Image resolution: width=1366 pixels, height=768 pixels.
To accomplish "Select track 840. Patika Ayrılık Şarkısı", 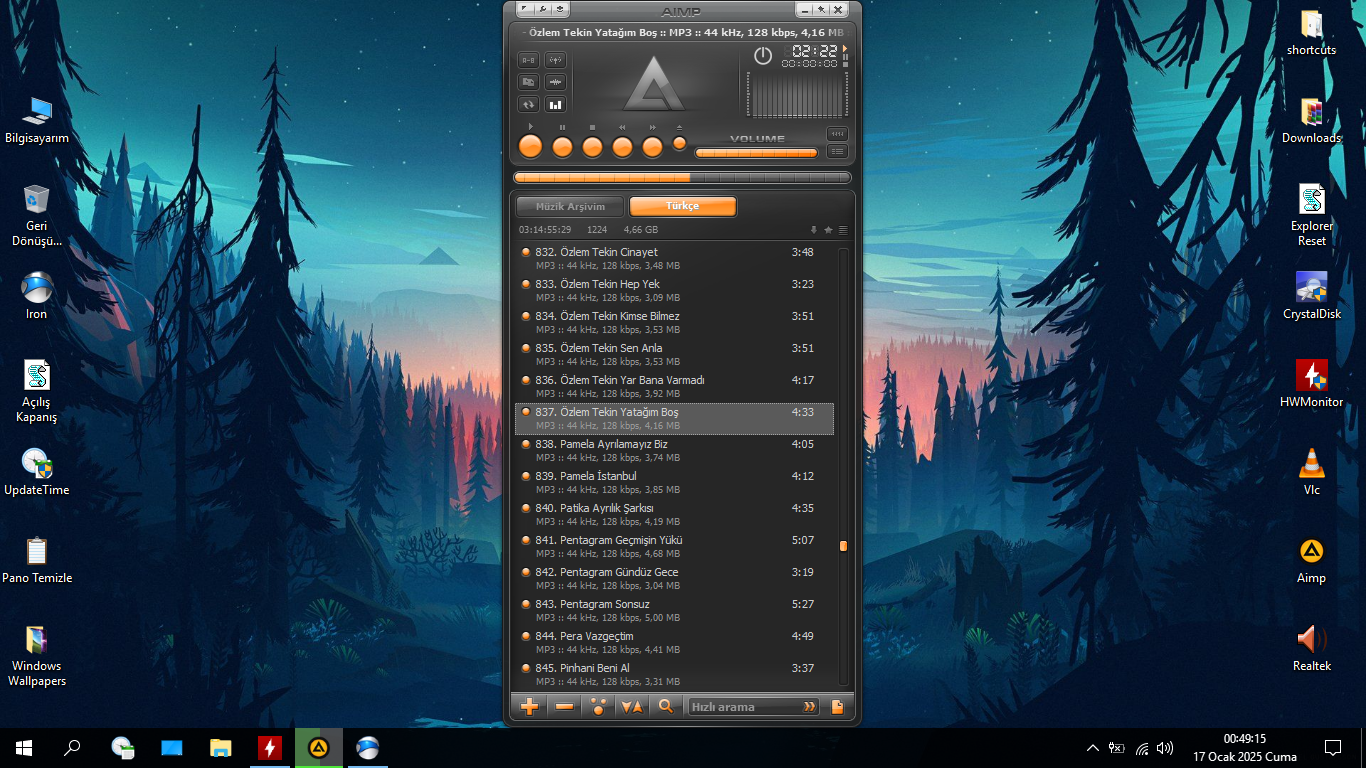I will [674, 515].
